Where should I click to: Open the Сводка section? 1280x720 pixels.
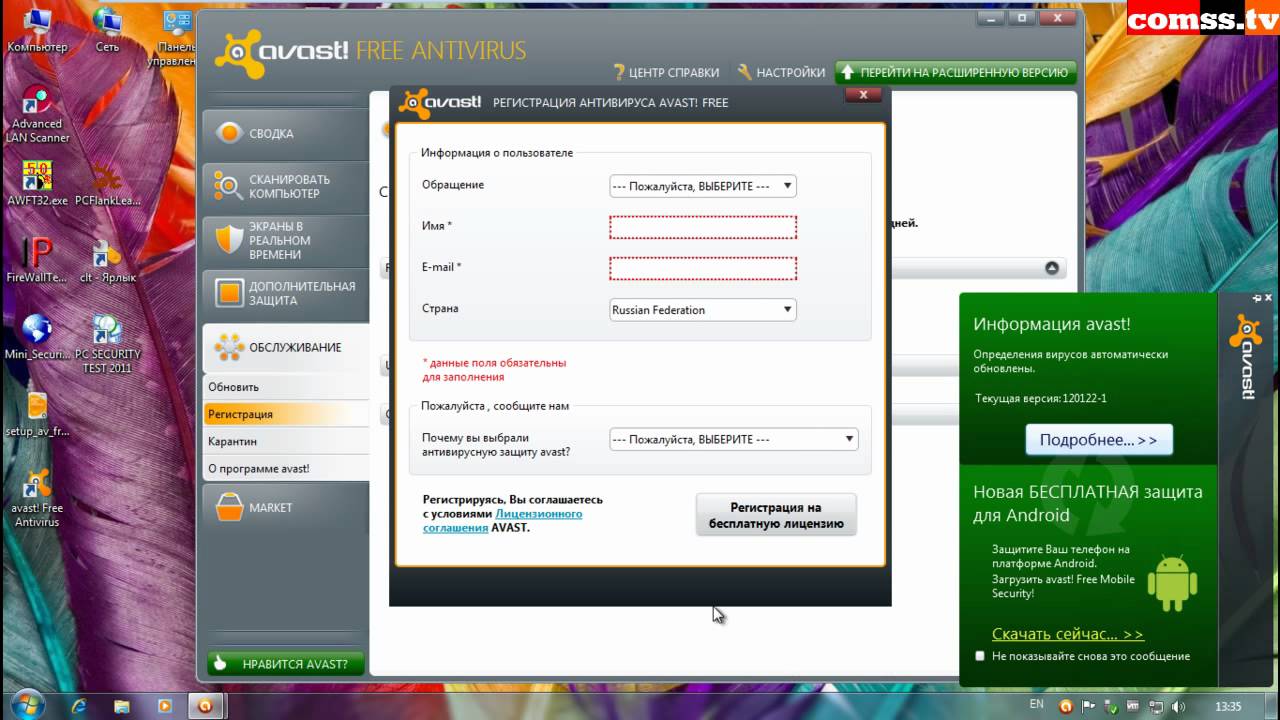[285, 133]
